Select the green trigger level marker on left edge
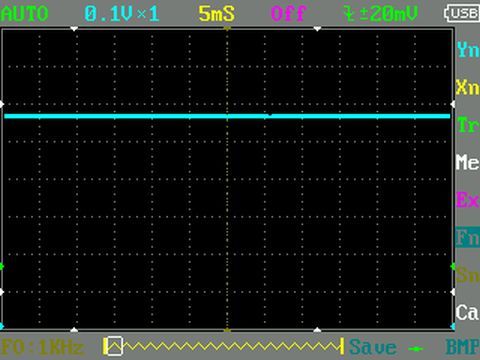480x360 pixels. click(x=2, y=266)
